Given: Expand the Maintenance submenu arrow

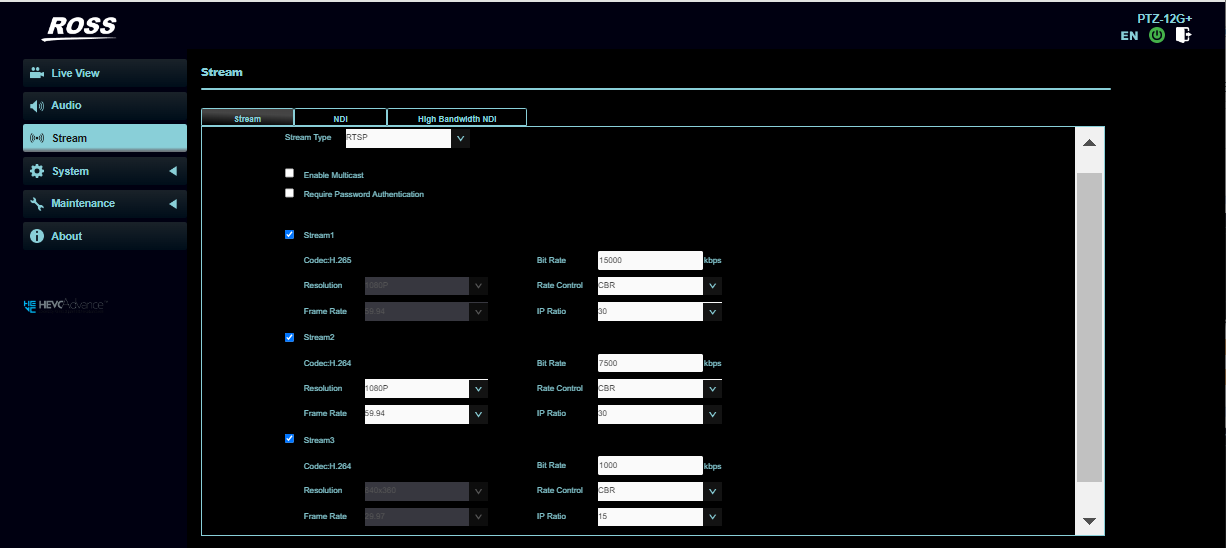Looking at the screenshot, I should [172, 204].
